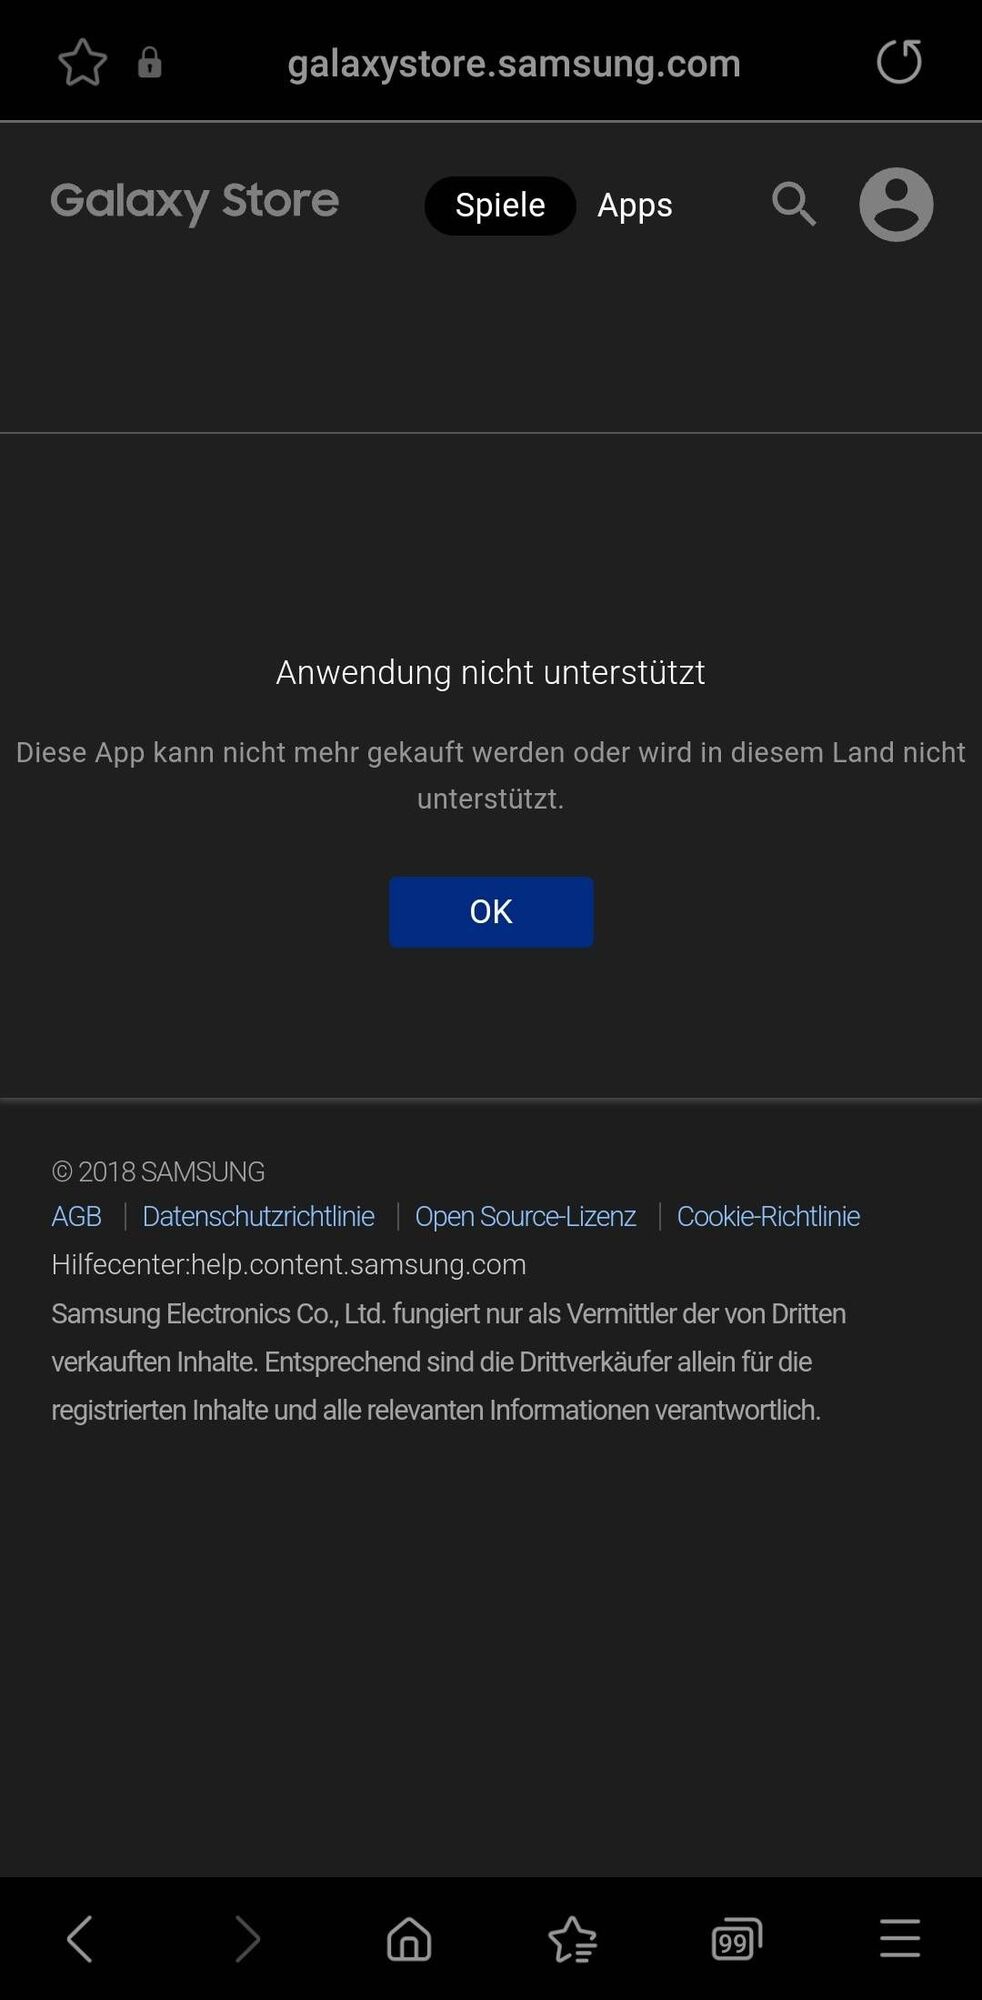Switch to the Apps tab
The image size is (982, 2000).
point(635,206)
